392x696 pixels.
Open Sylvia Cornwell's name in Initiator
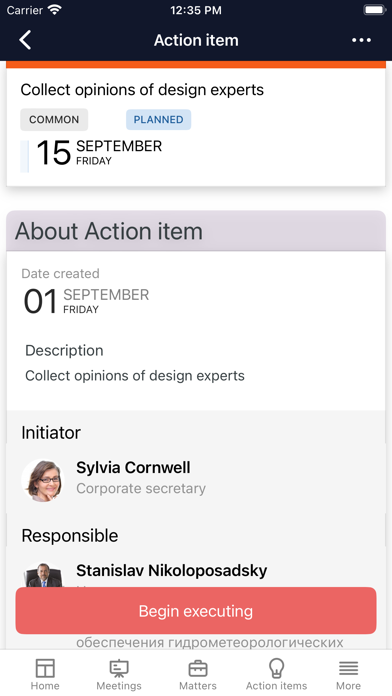pyautogui.click(x=133, y=467)
